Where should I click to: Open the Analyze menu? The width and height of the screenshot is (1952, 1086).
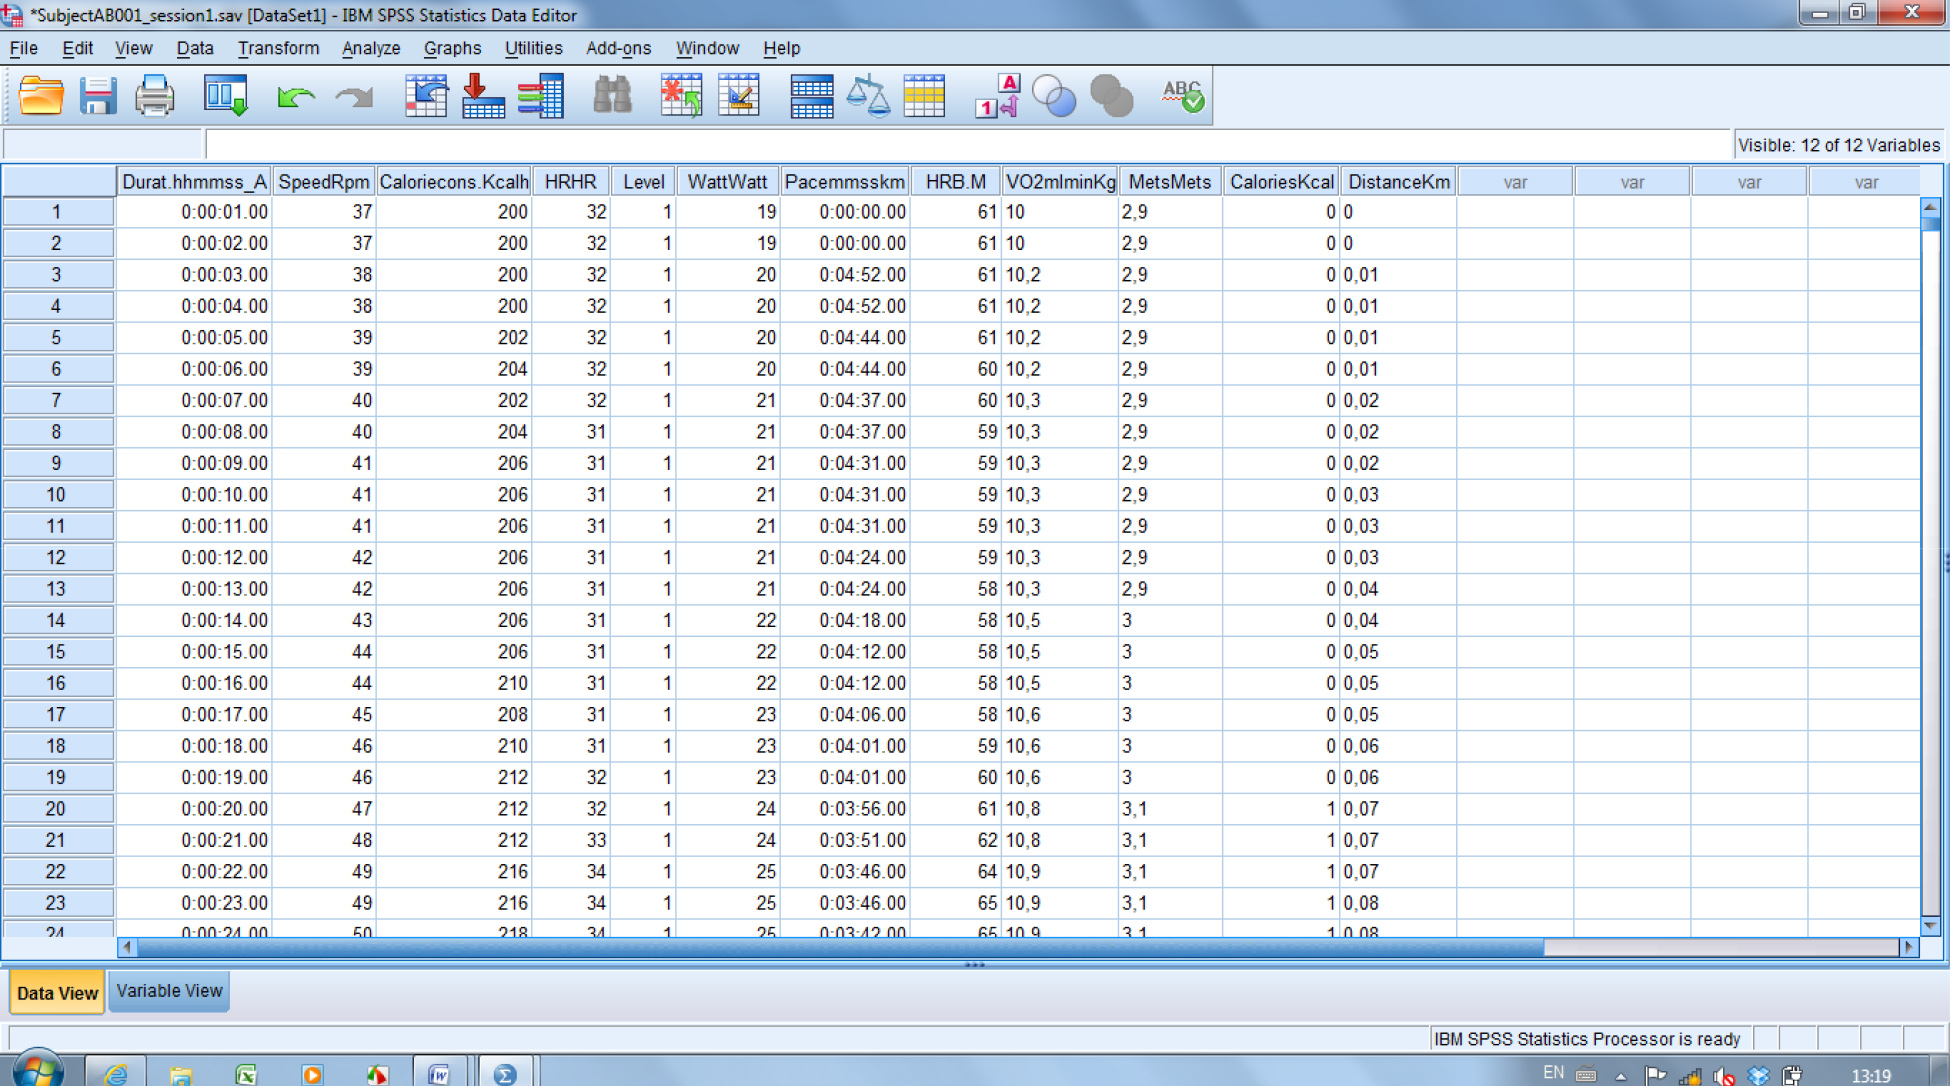click(370, 48)
